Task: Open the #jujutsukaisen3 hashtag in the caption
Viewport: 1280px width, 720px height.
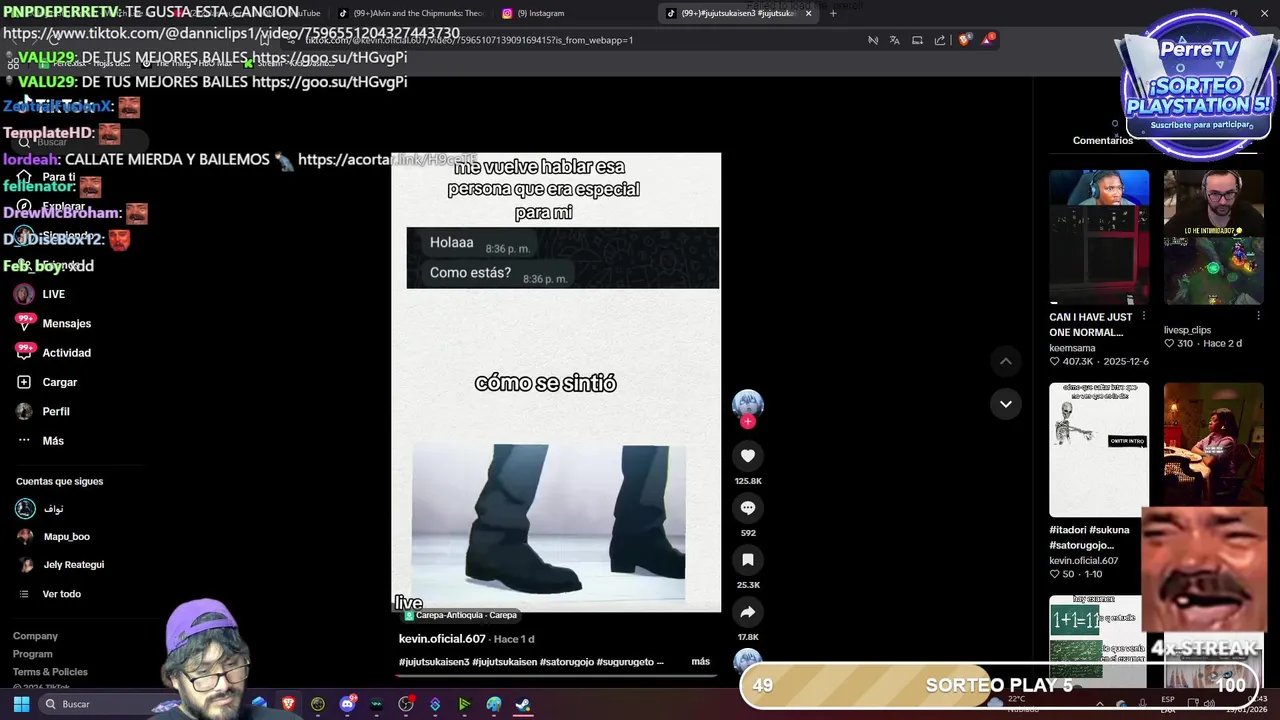Action: tap(434, 662)
